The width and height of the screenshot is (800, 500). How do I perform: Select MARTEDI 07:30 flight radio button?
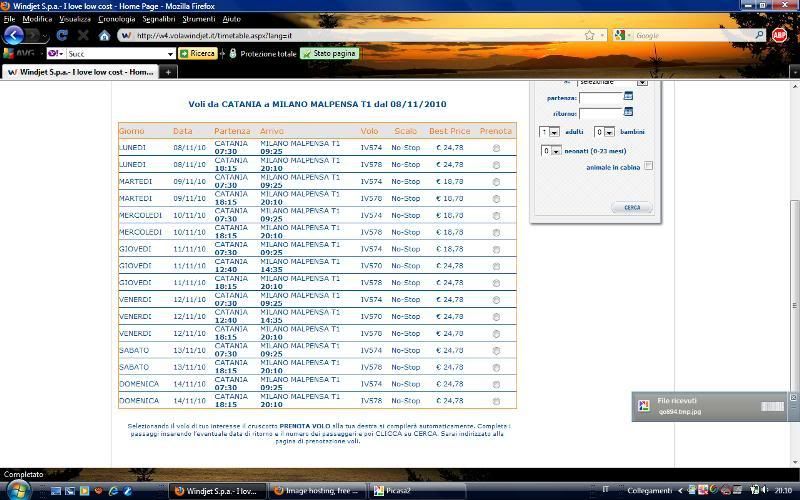point(496,182)
